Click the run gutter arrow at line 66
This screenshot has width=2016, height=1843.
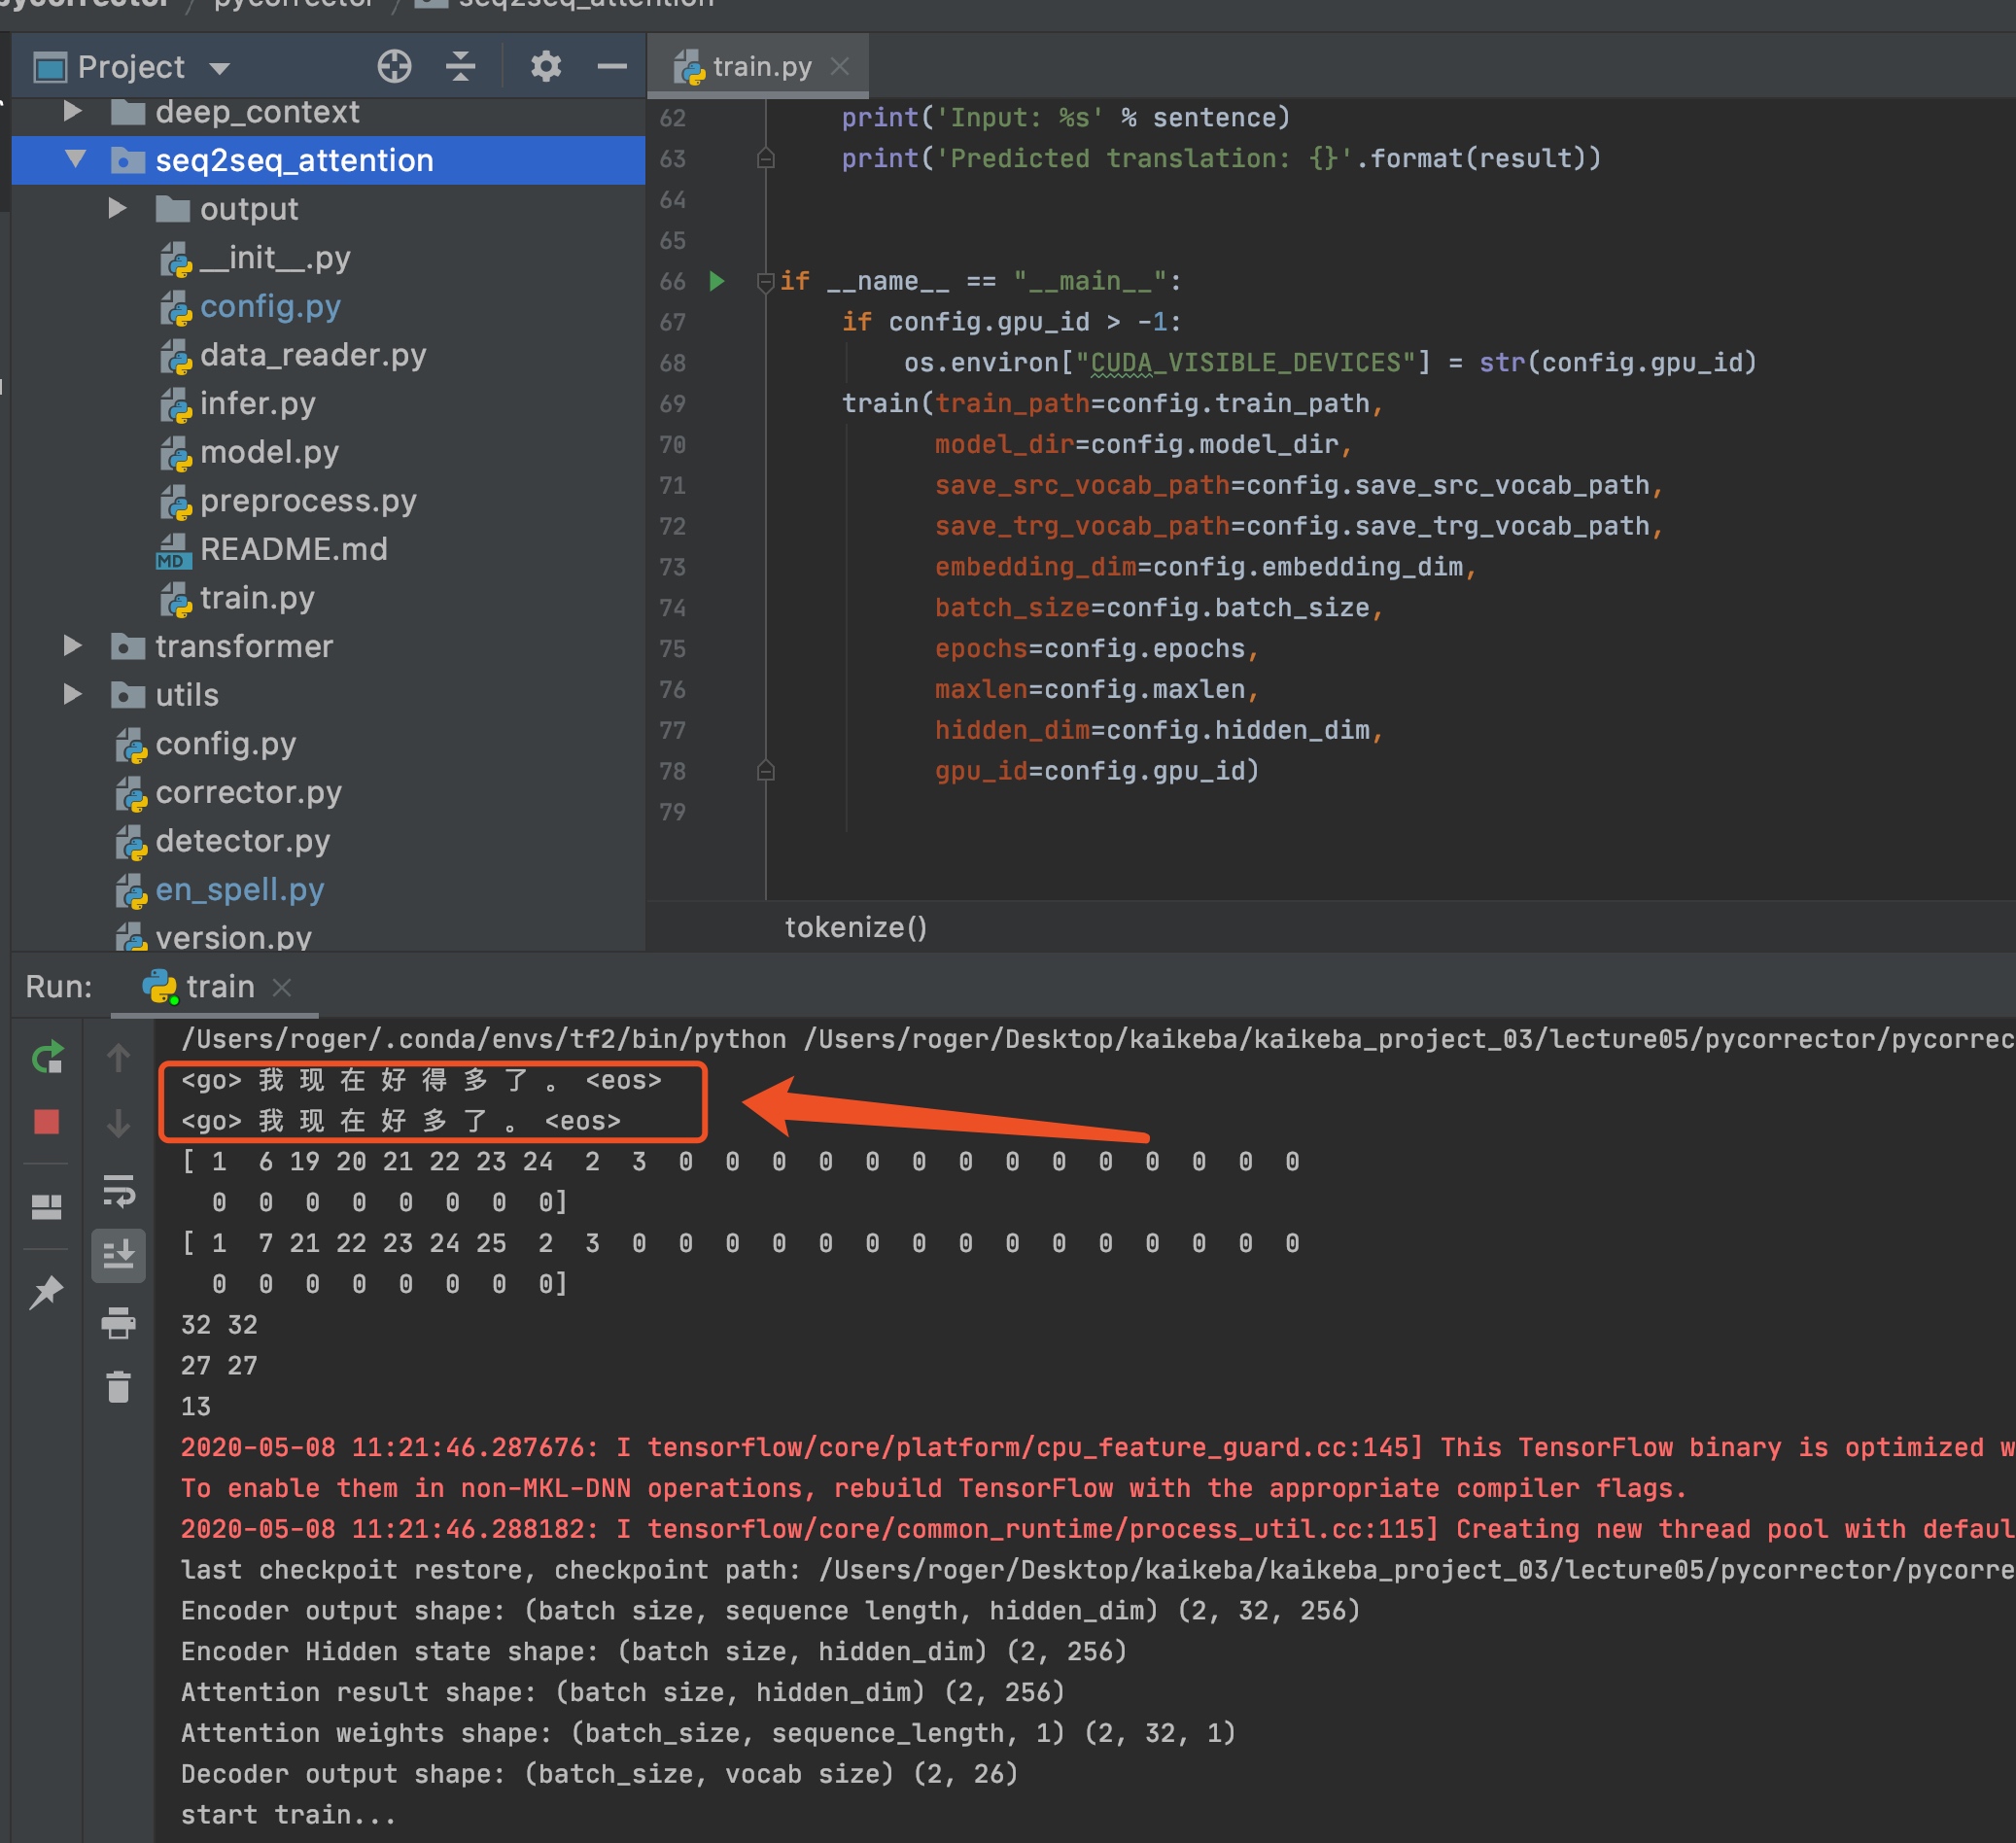click(x=717, y=281)
